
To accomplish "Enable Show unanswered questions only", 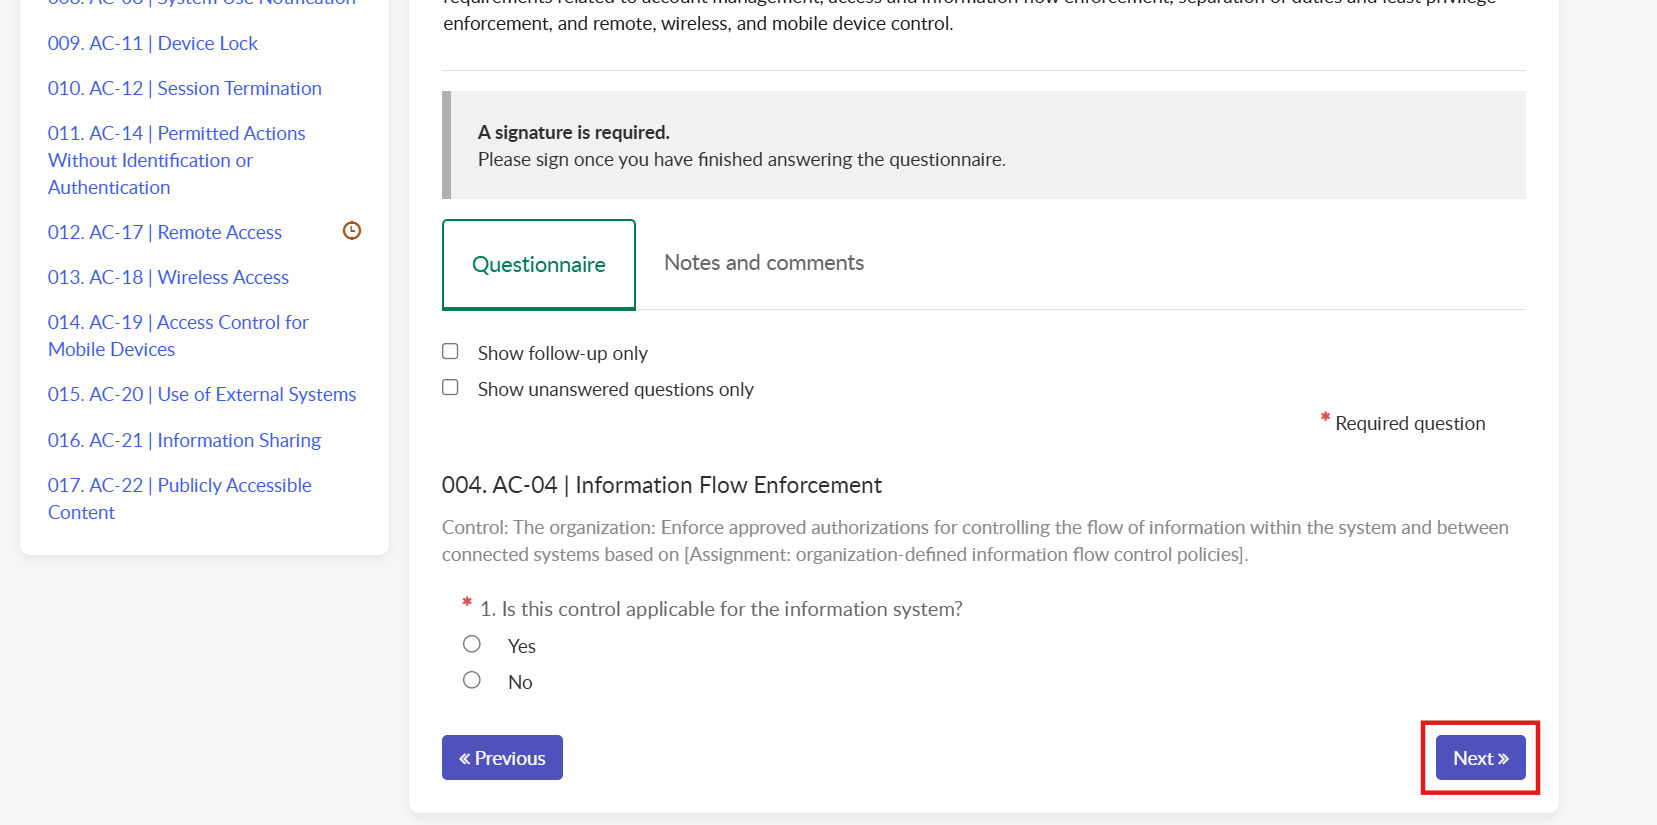I will [451, 388].
